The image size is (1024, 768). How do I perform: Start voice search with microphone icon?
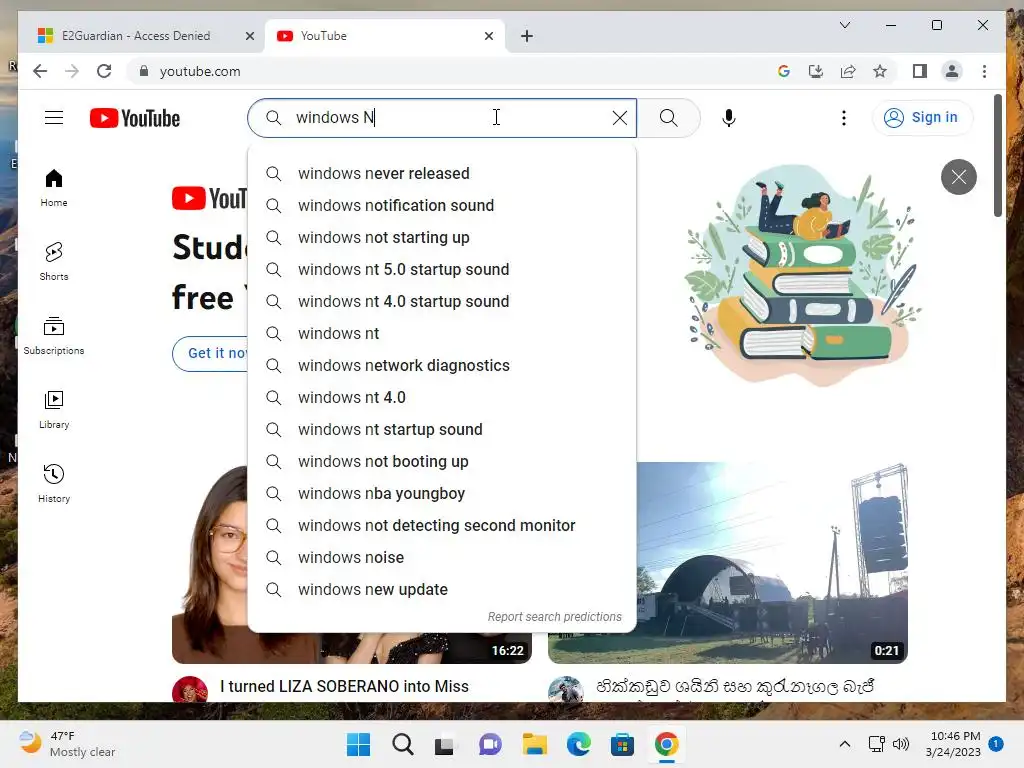729,118
